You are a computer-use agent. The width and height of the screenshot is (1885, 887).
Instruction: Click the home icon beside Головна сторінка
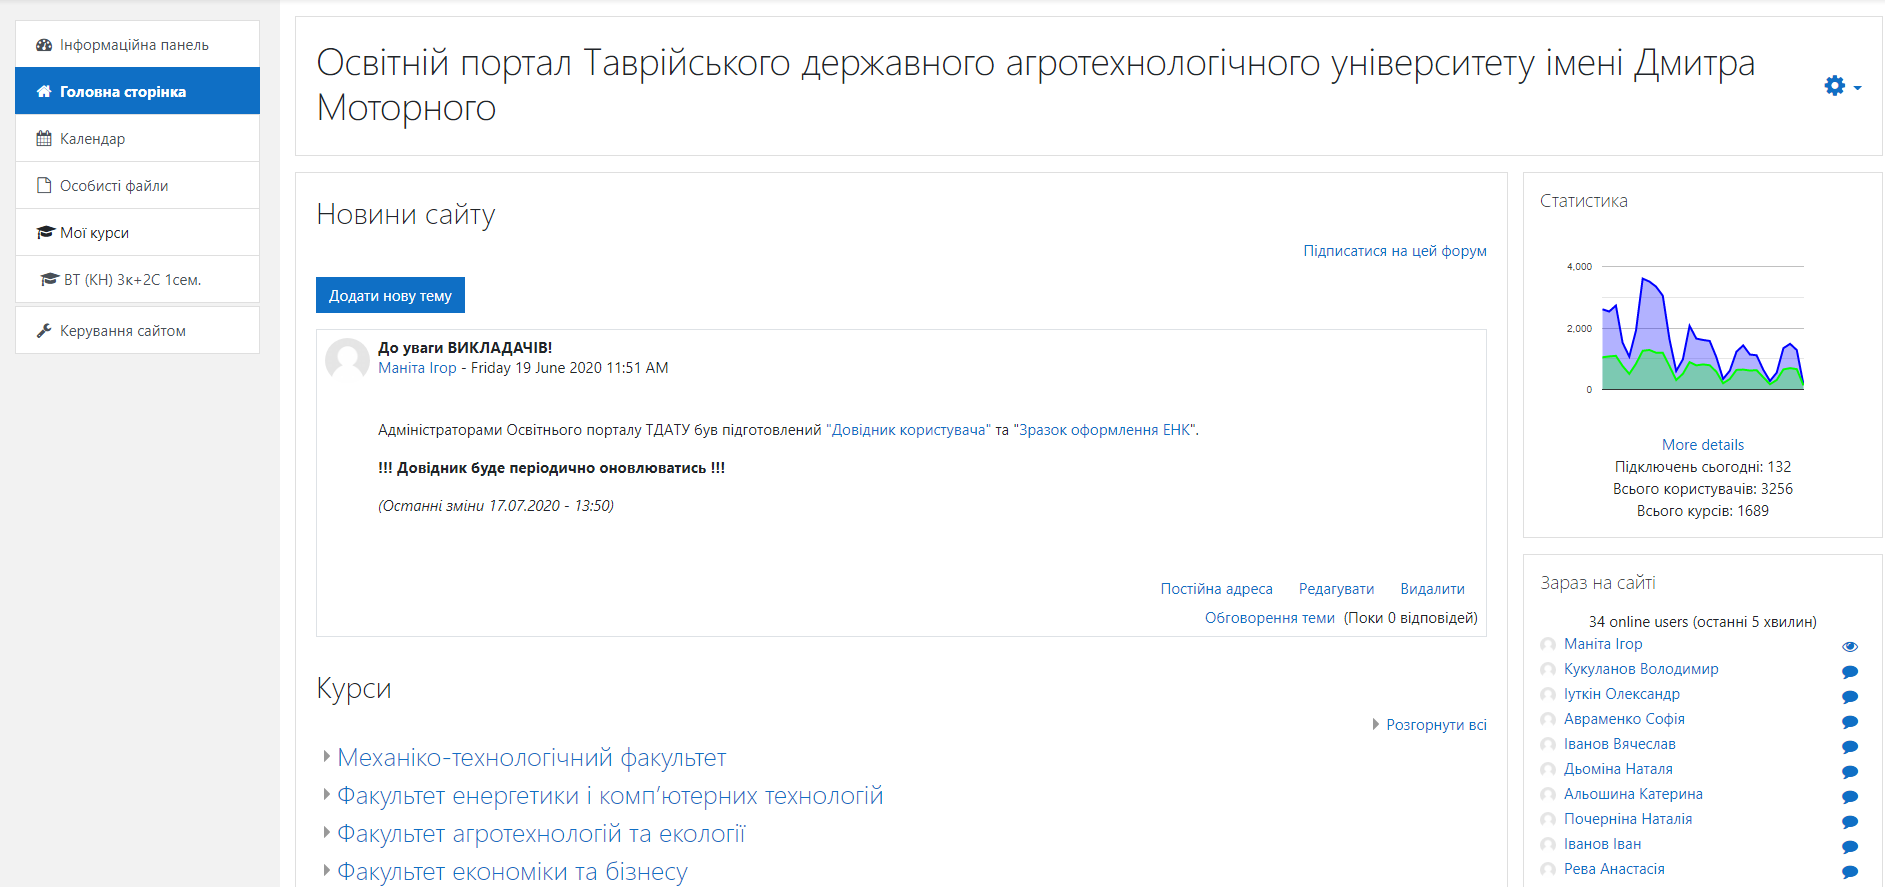point(44,92)
